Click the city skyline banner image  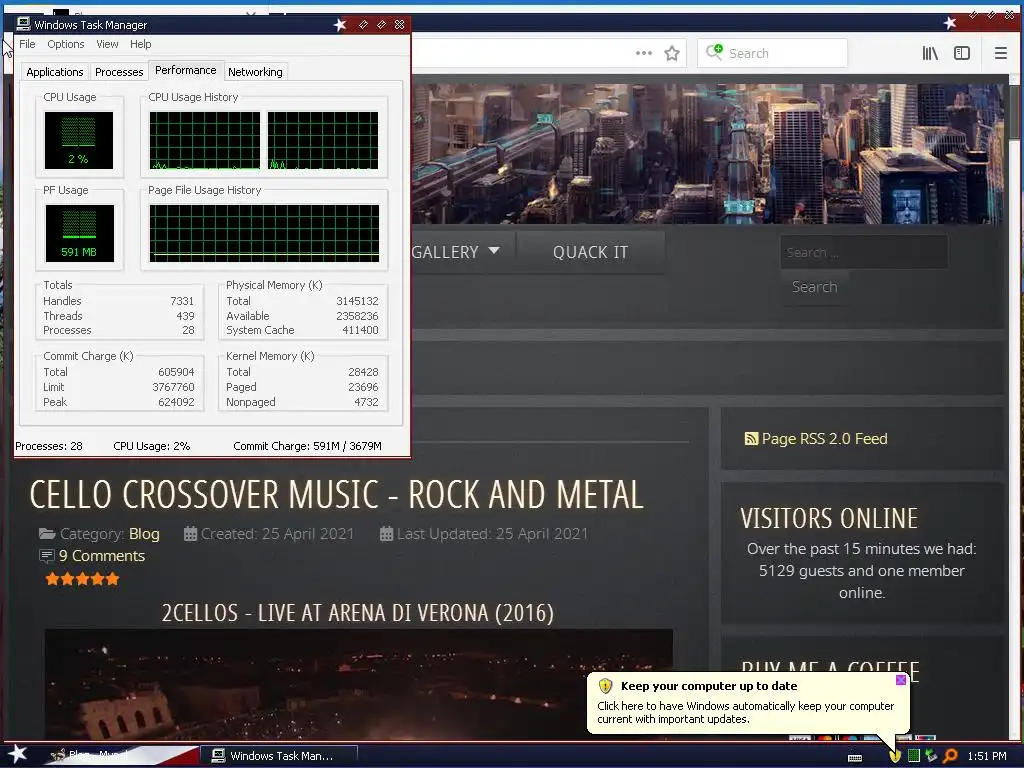coord(708,153)
